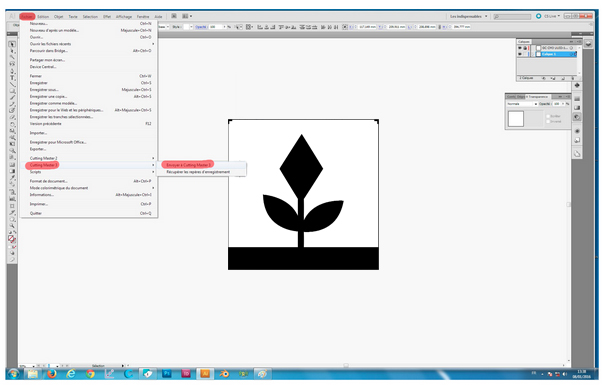Open Blender from the taskbar
The width and height of the screenshot is (607, 389).
pos(224,374)
